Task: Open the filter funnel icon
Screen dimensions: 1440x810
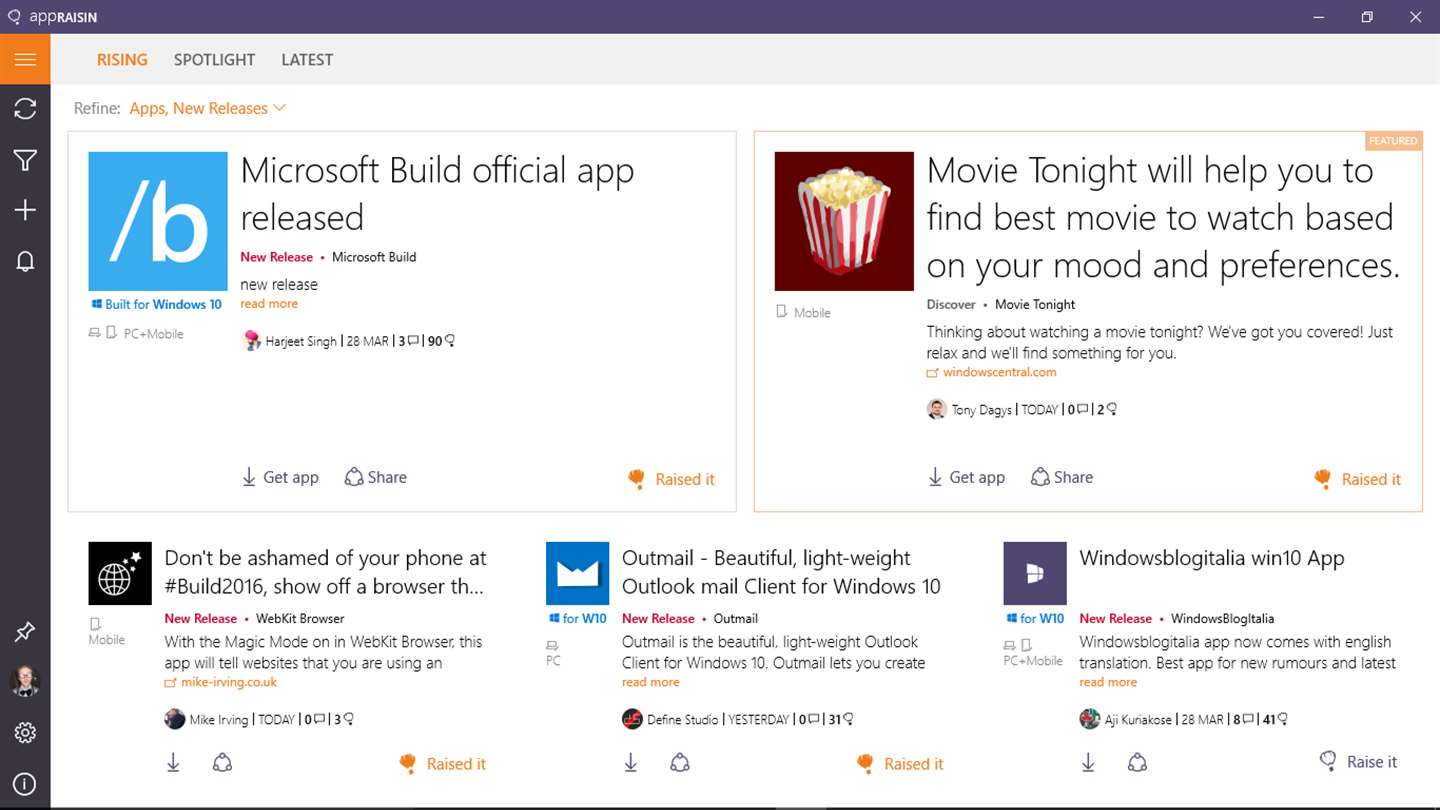Action: pos(25,160)
